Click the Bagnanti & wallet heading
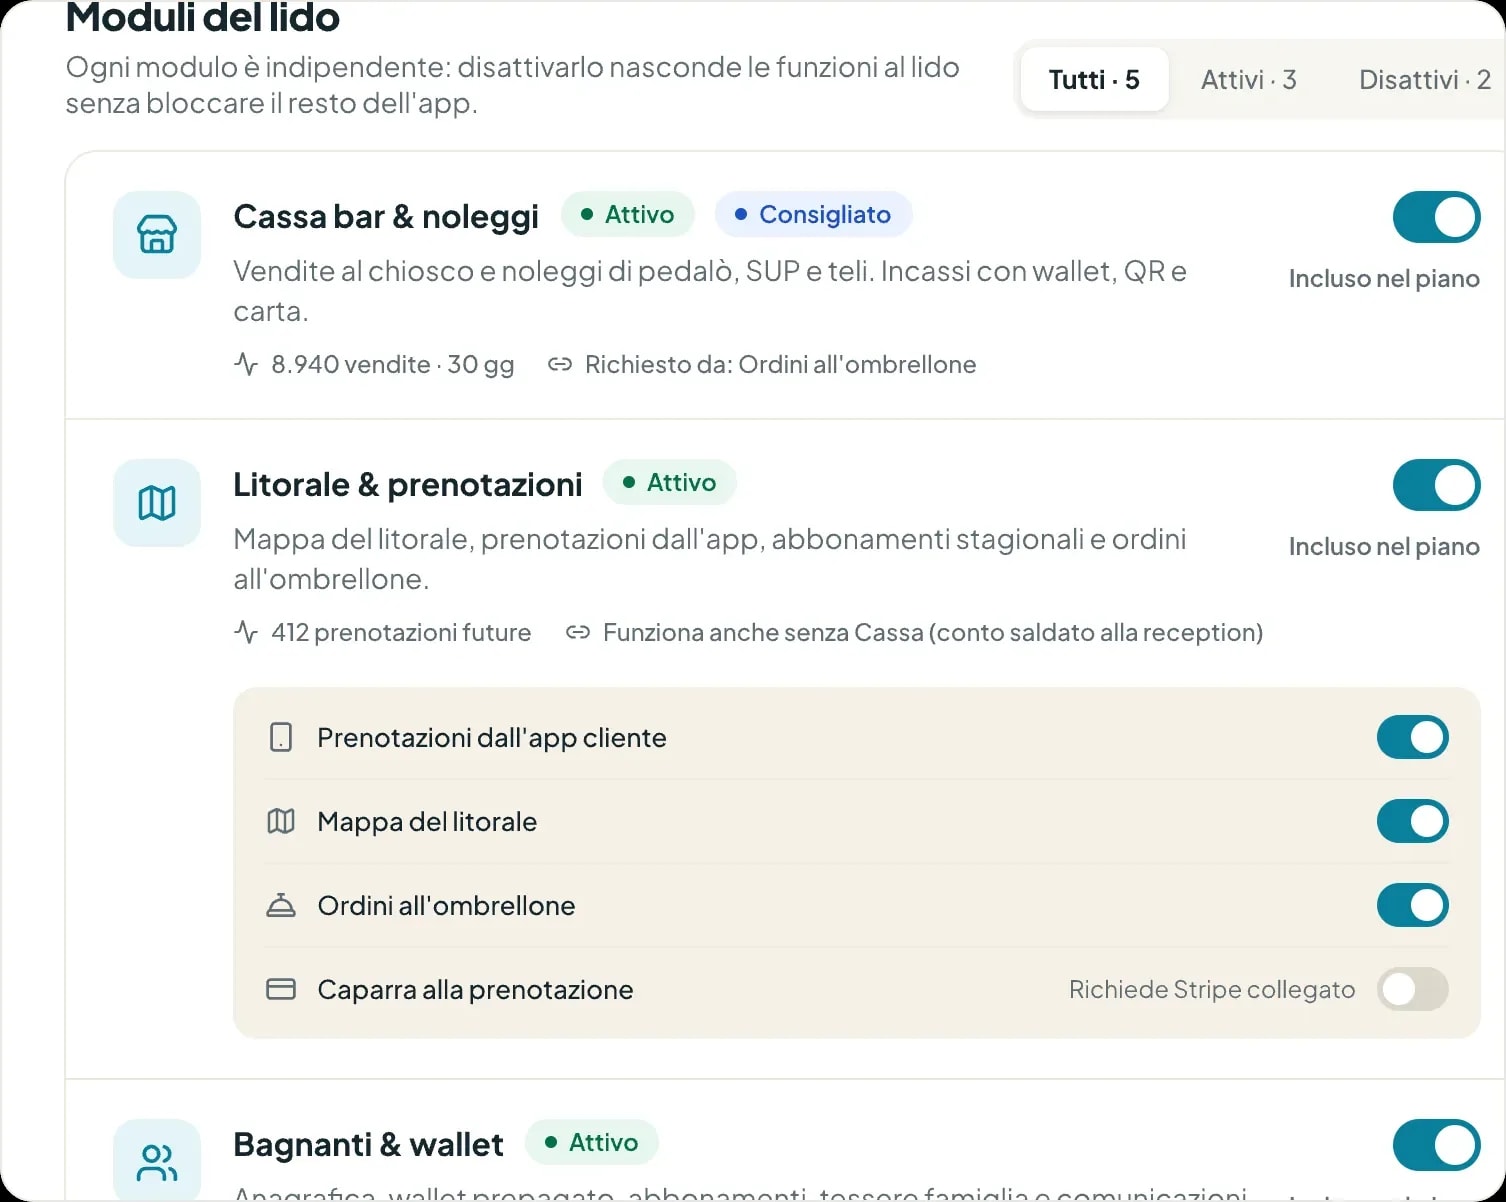Image resolution: width=1506 pixels, height=1202 pixels. (x=368, y=1145)
